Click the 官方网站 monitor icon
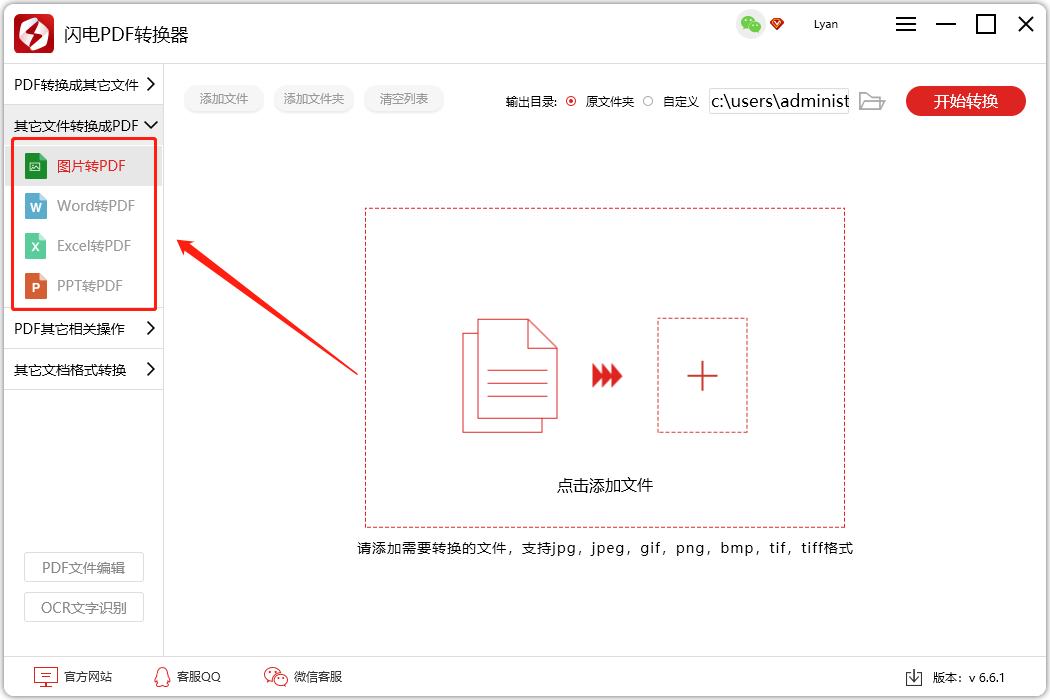Viewport: 1050px width, 700px height. coord(46,677)
